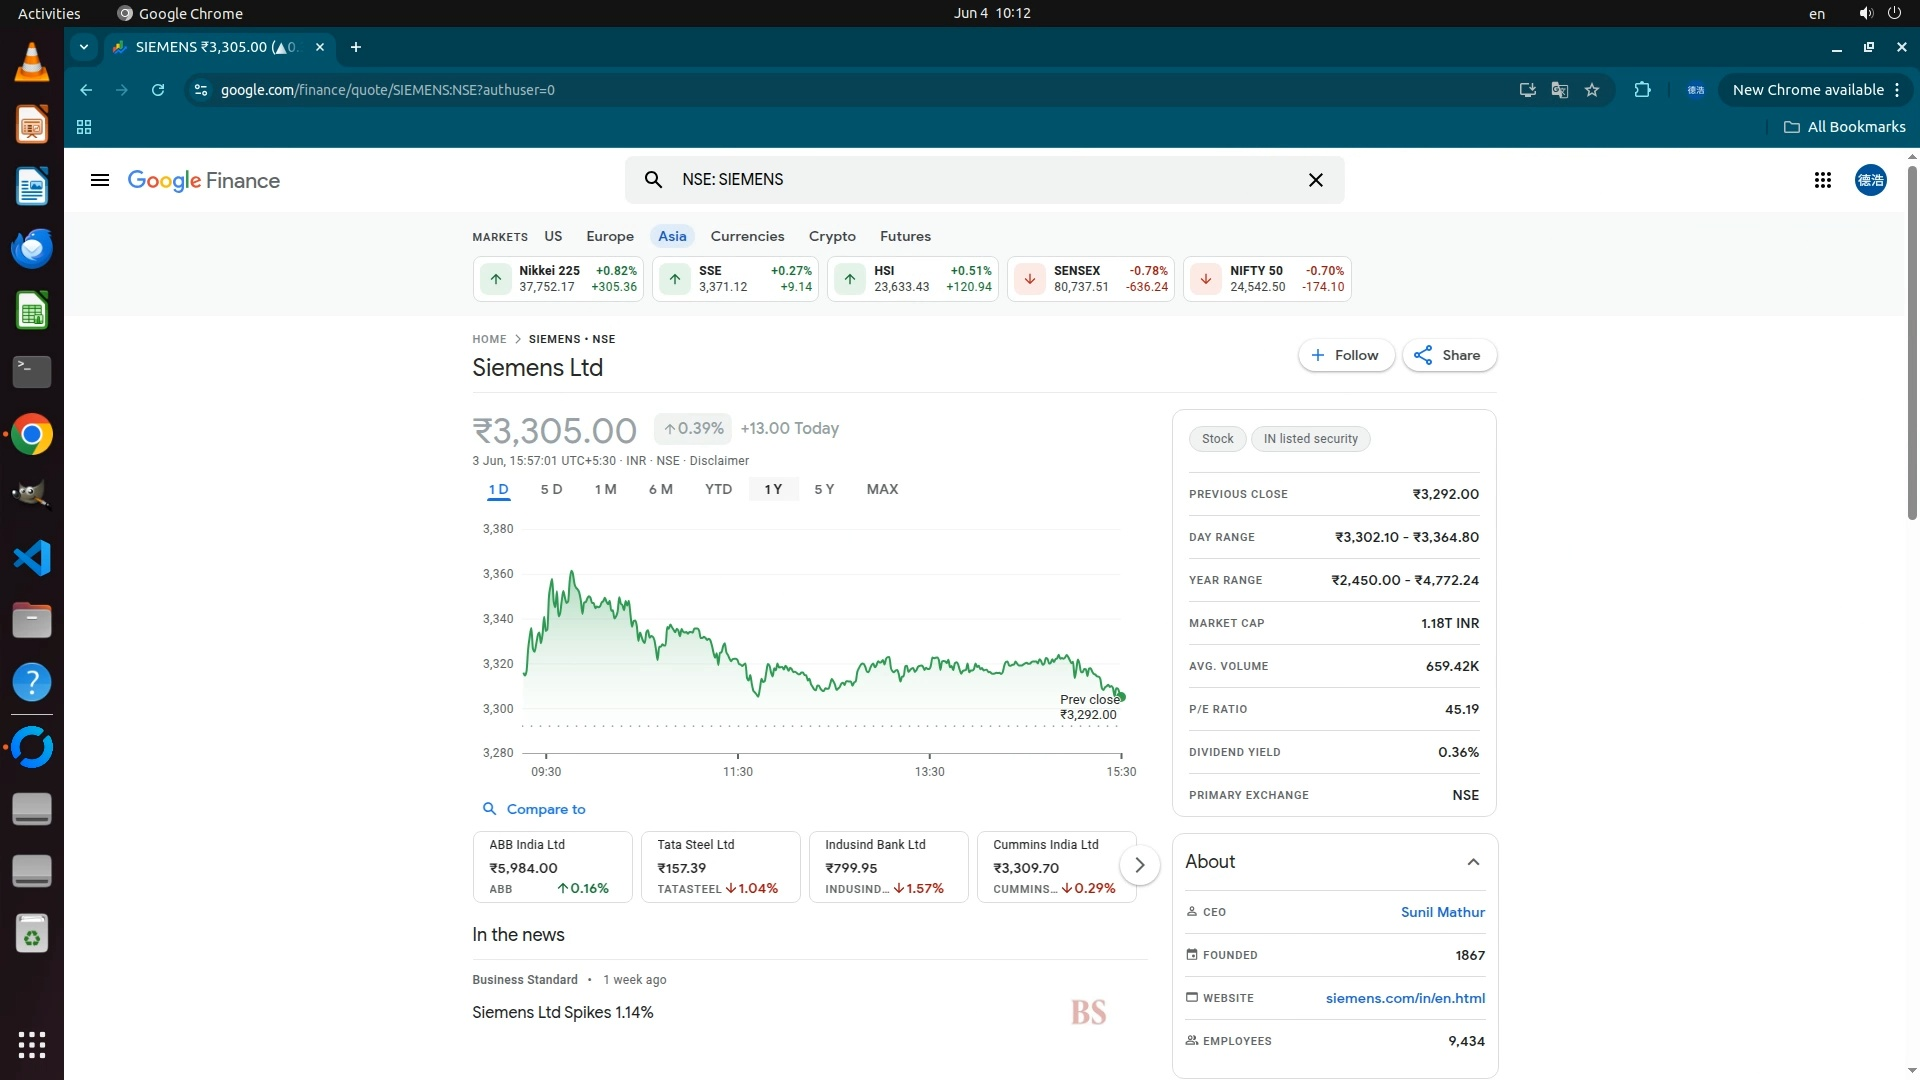The image size is (1920, 1080).
Task: Click the Share button
Action: [x=1448, y=355]
